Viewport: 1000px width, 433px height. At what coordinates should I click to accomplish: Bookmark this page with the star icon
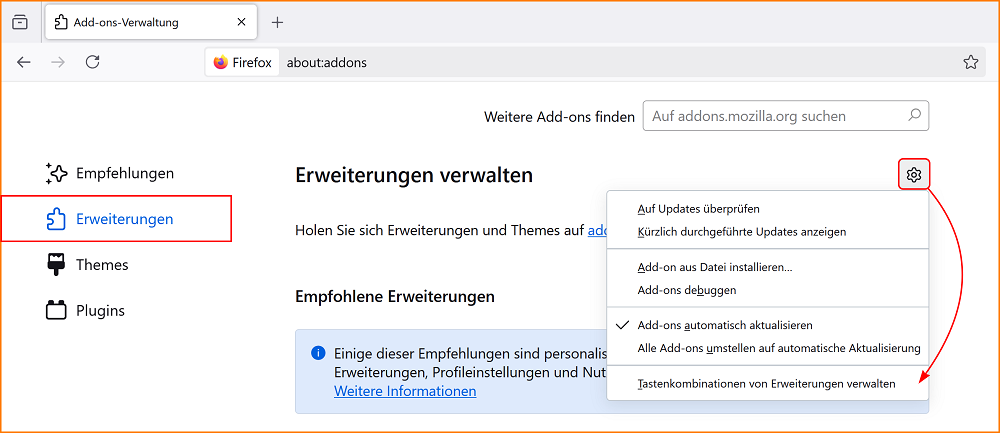click(x=971, y=62)
